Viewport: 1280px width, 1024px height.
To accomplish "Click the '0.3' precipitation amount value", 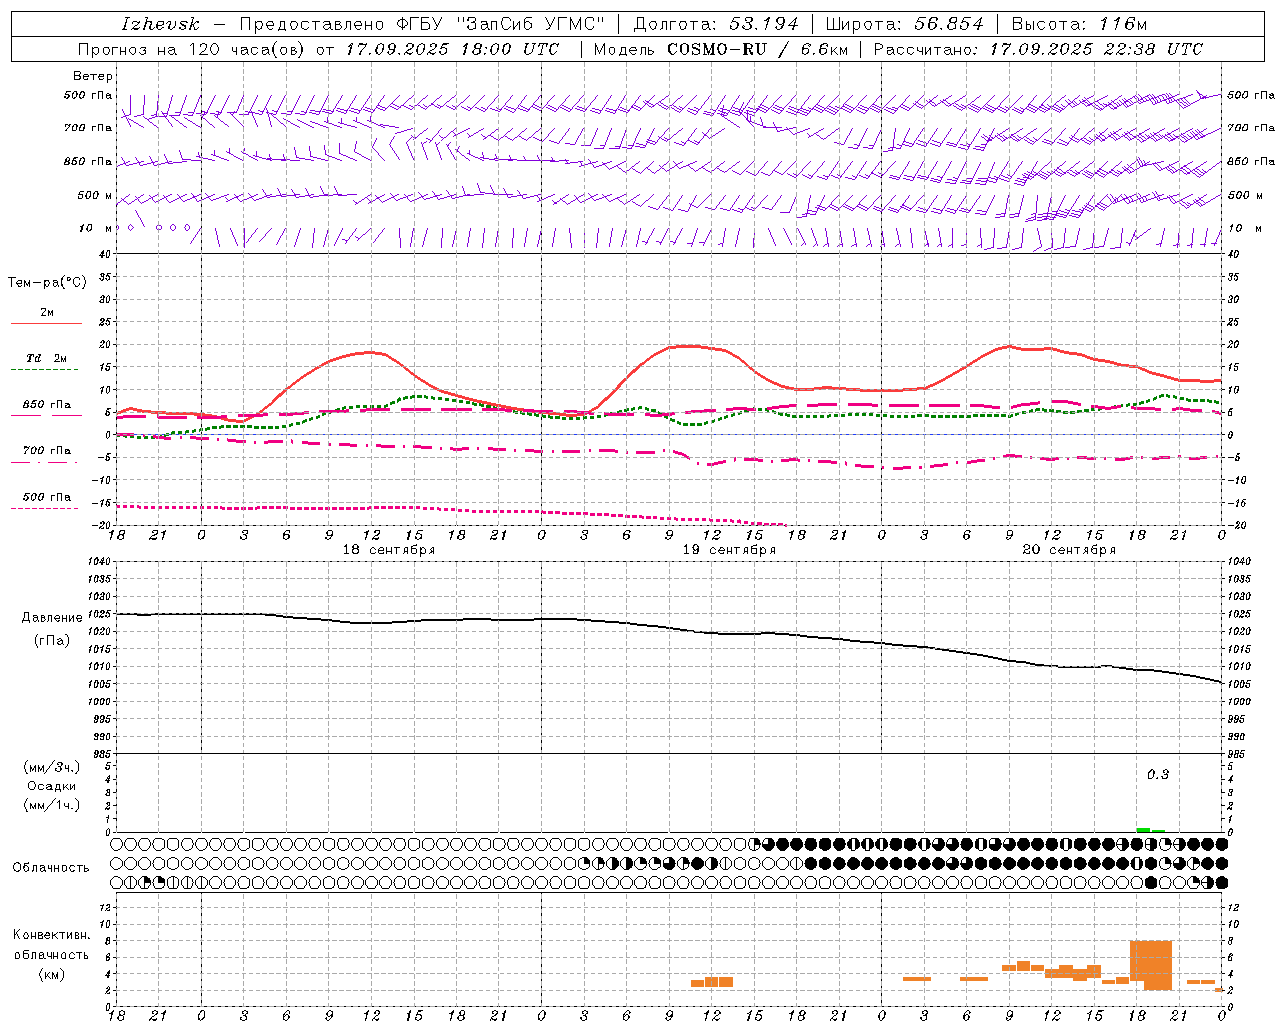I will coord(1157,774).
